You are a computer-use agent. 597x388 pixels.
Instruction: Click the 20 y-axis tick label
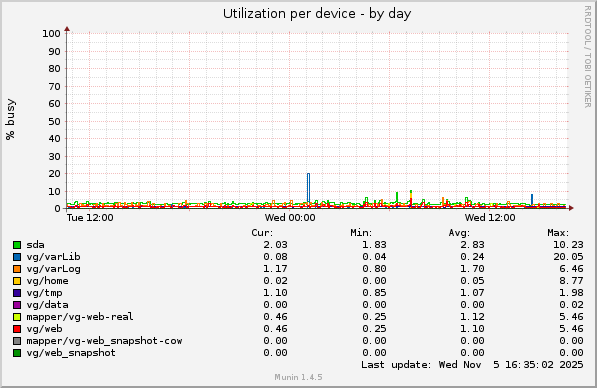click(x=54, y=174)
